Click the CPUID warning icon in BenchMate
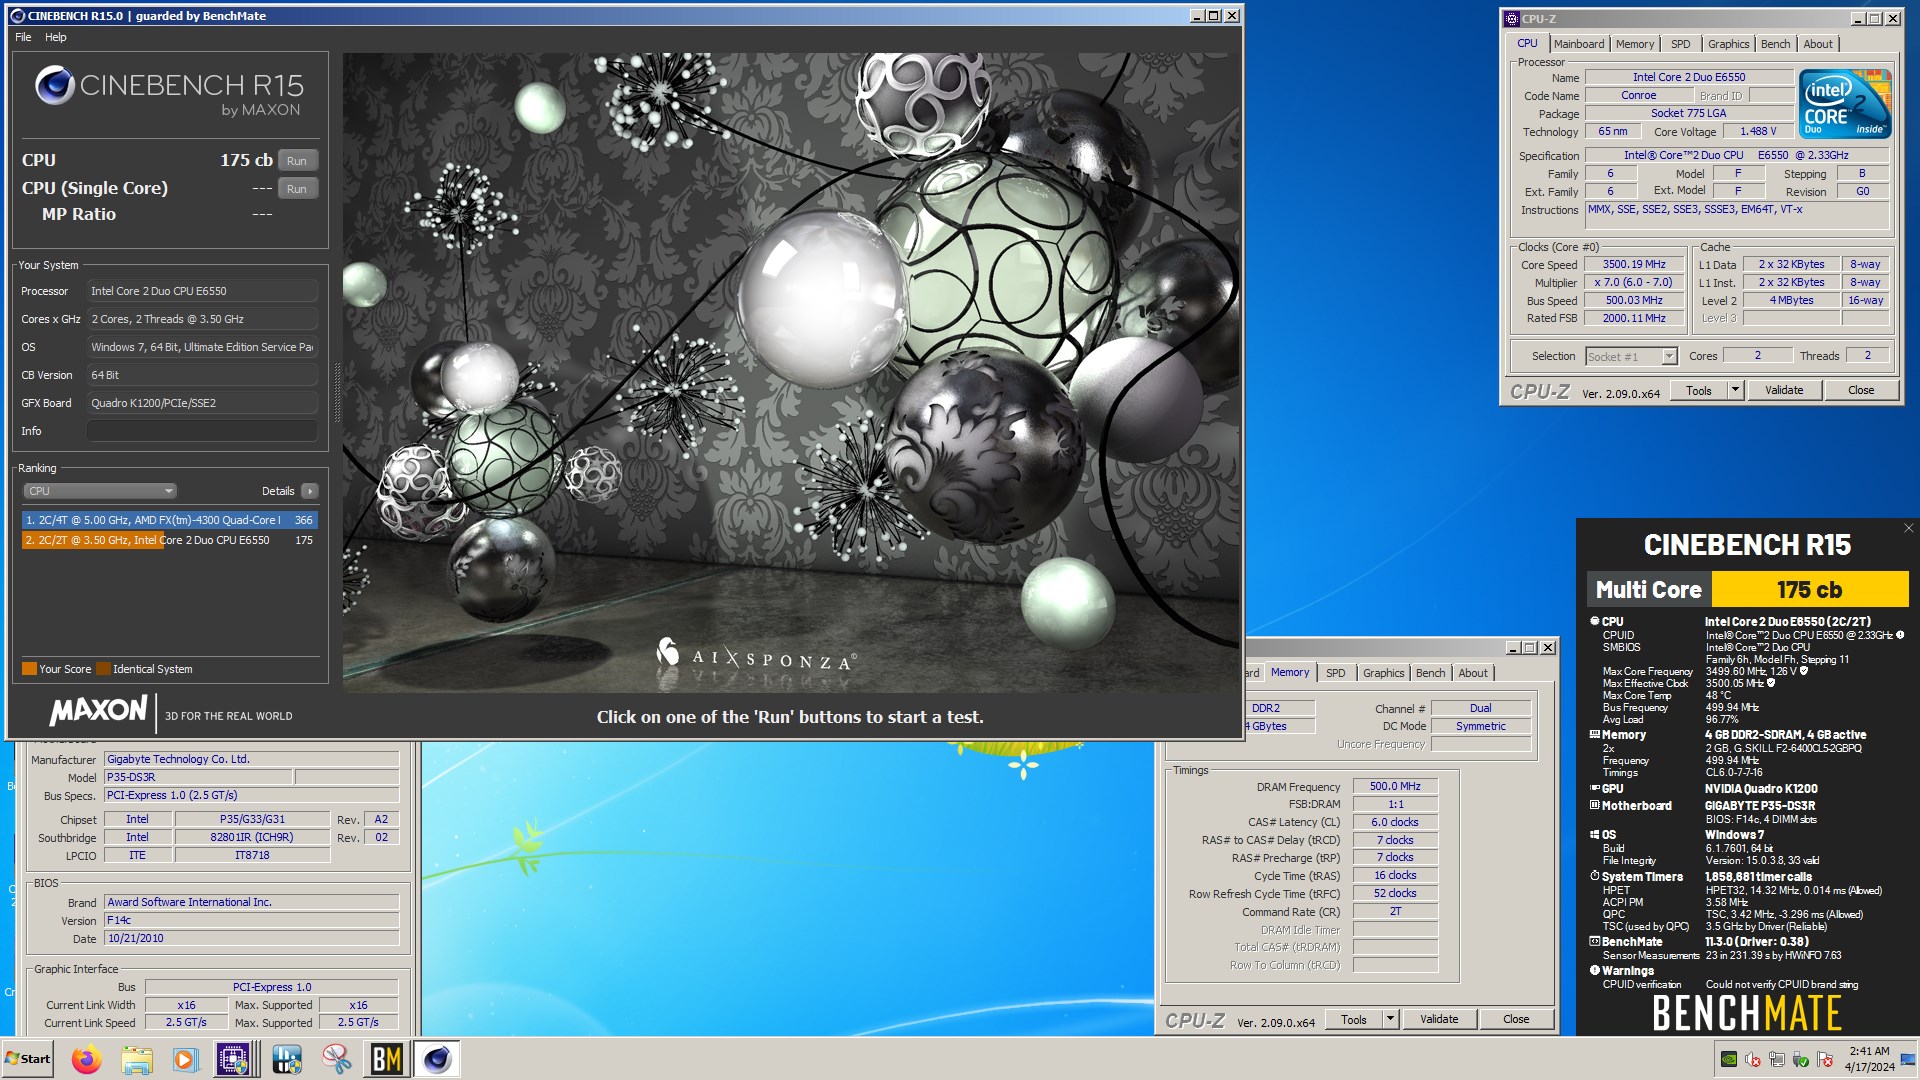The image size is (1920, 1080). [x=1900, y=635]
